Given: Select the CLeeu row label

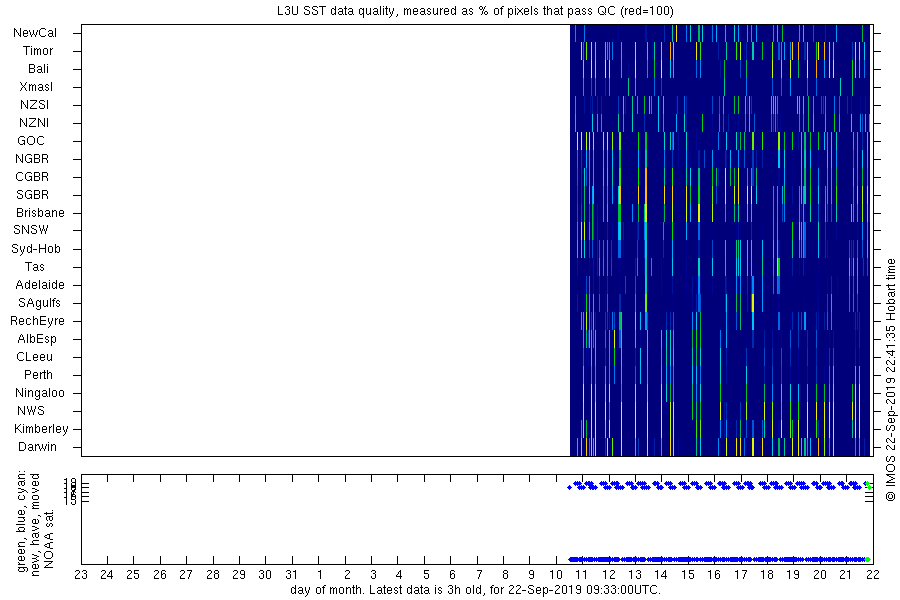Looking at the screenshot, I should point(34,357).
